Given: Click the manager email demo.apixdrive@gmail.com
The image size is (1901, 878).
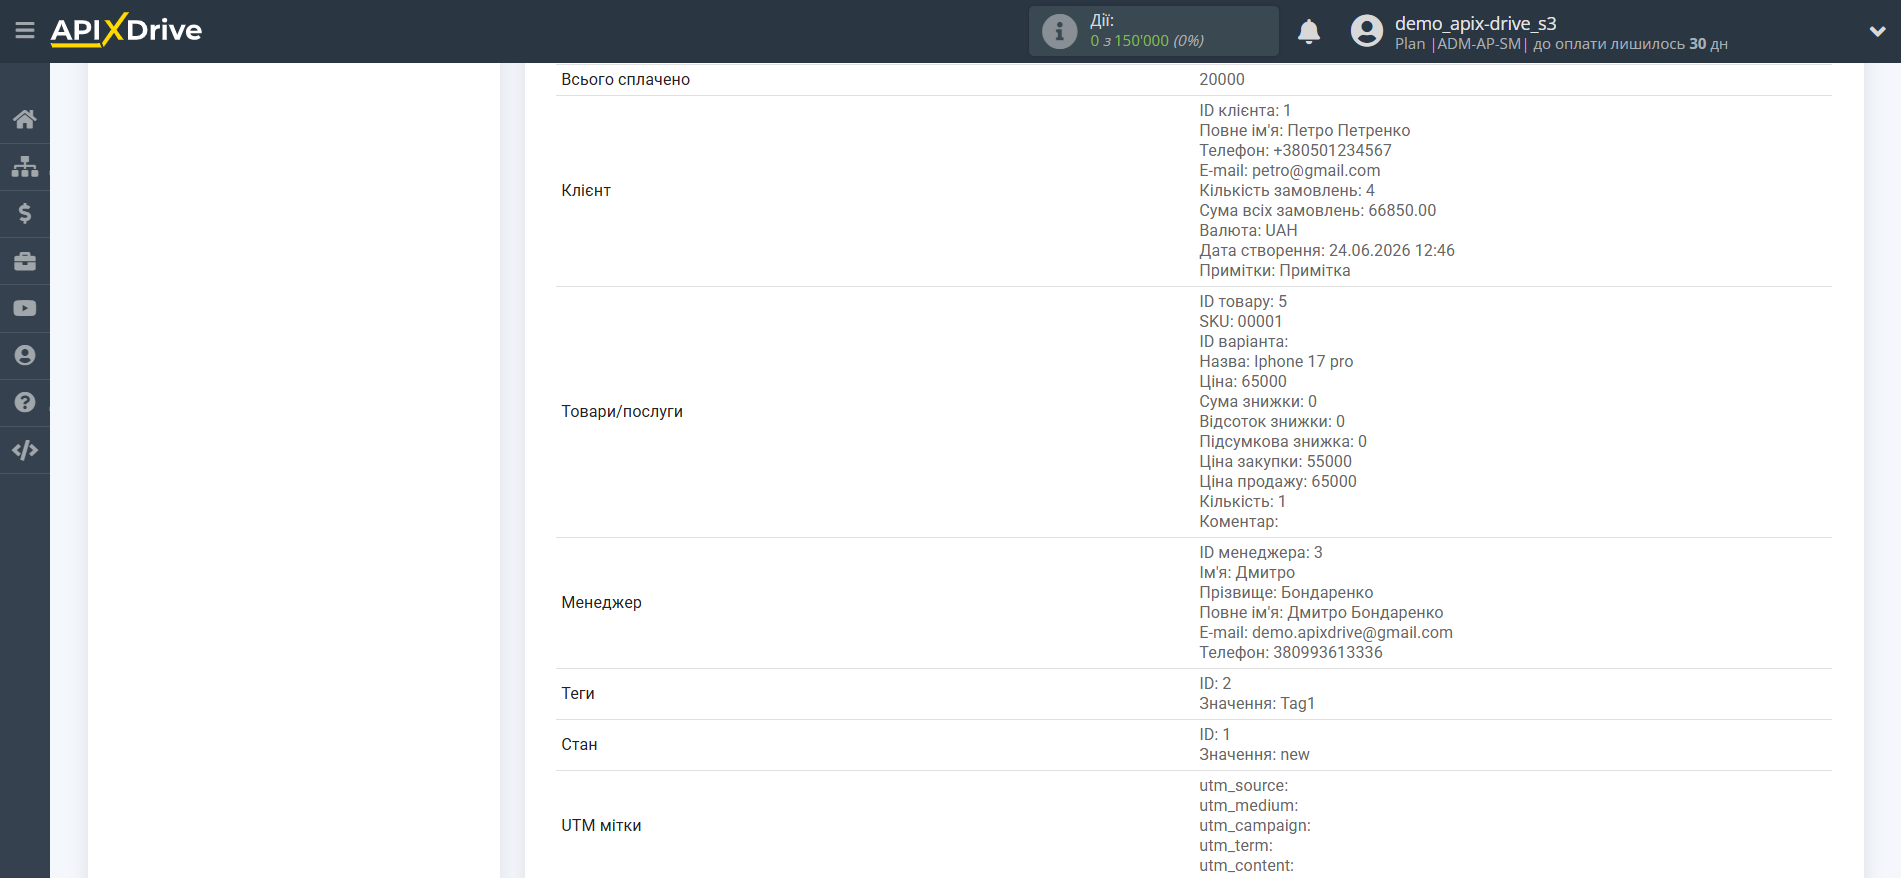Looking at the screenshot, I should 1352,632.
